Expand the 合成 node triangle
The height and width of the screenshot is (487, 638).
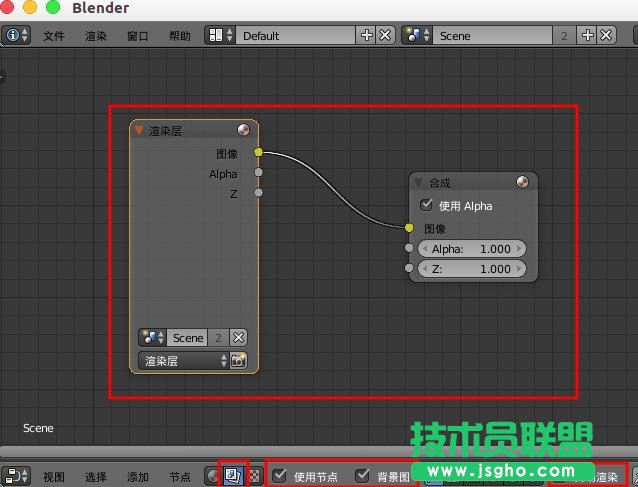pyautogui.click(x=418, y=182)
